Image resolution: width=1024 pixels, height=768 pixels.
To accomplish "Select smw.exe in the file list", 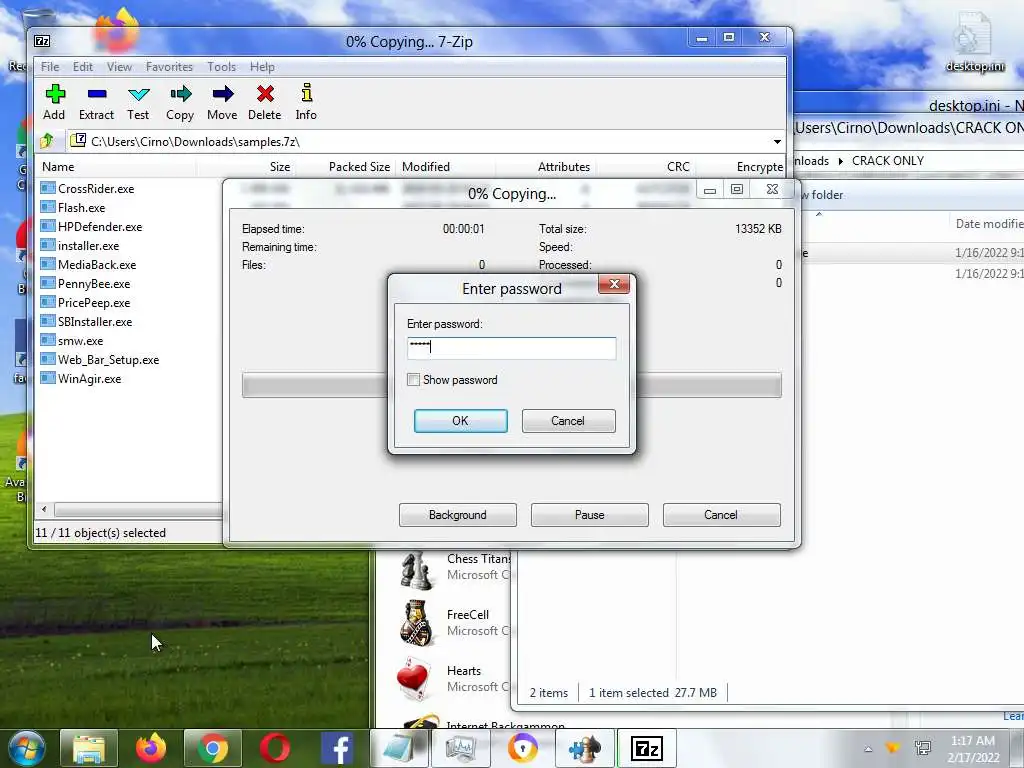I will (80, 340).
